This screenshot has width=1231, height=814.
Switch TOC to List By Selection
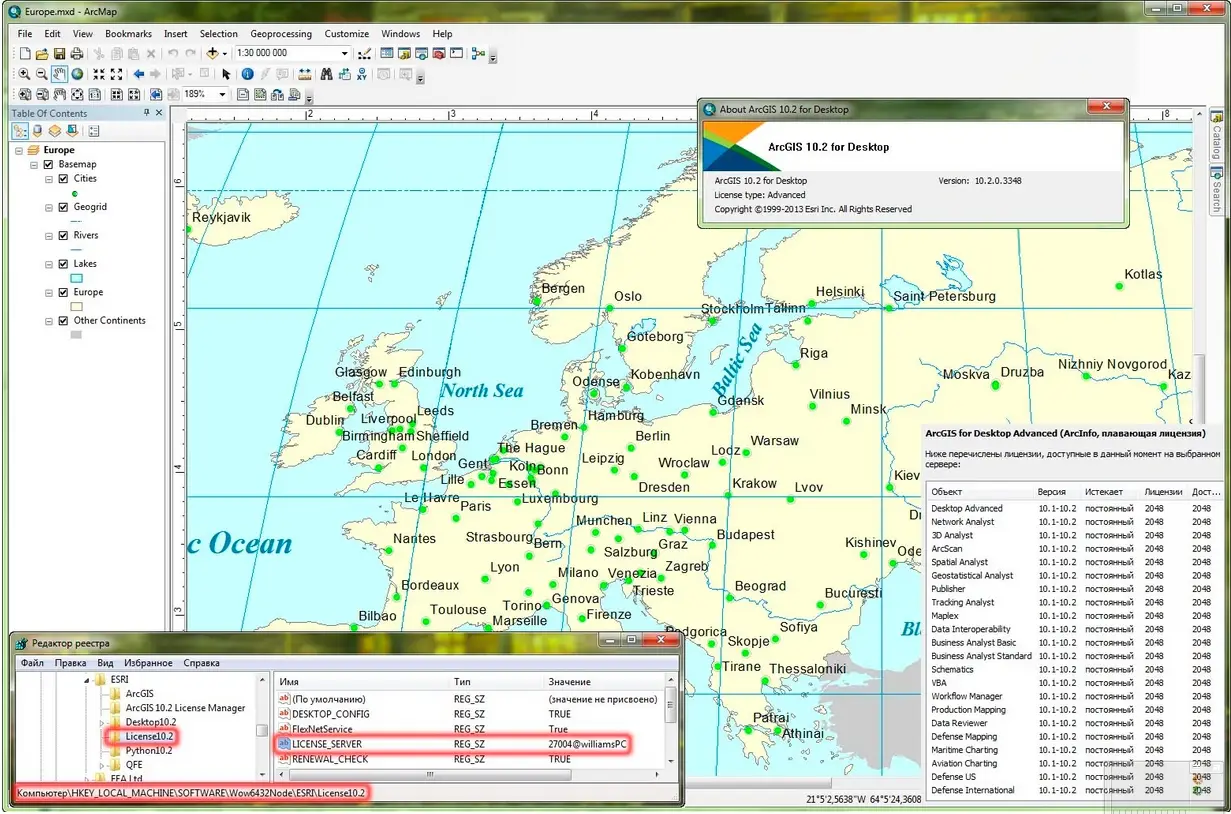[70, 130]
